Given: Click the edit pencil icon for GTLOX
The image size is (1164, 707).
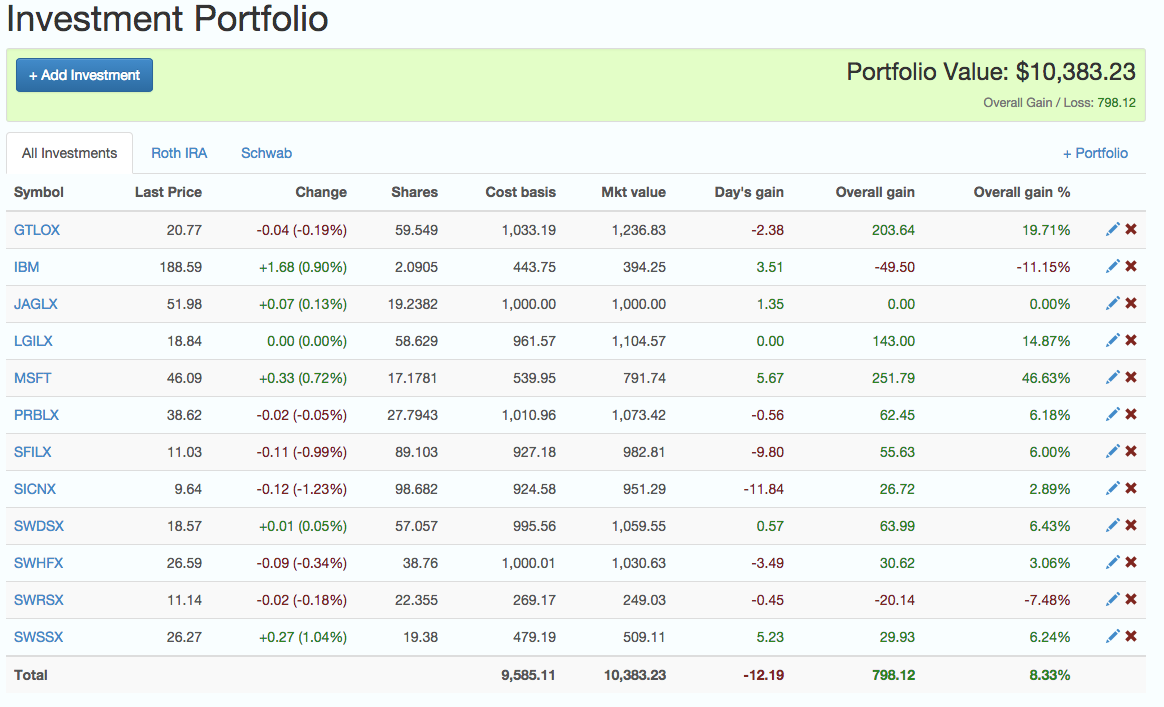Looking at the screenshot, I should (x=1112, y=230).
